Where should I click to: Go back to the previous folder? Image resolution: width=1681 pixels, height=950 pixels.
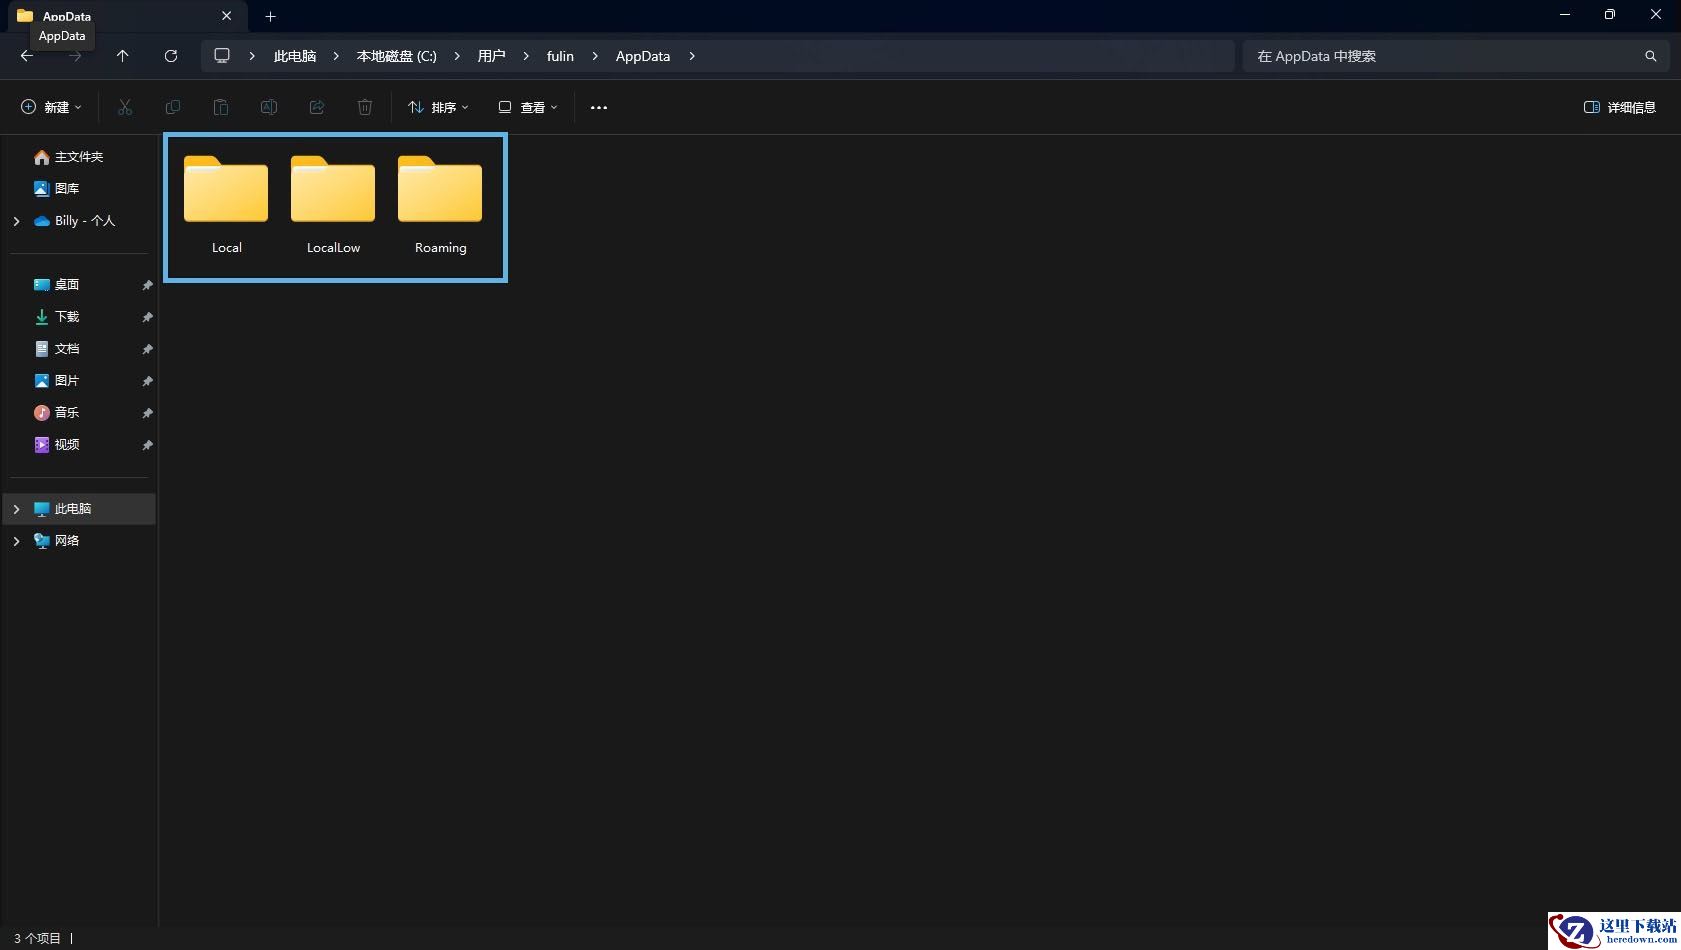click(27, 56)
